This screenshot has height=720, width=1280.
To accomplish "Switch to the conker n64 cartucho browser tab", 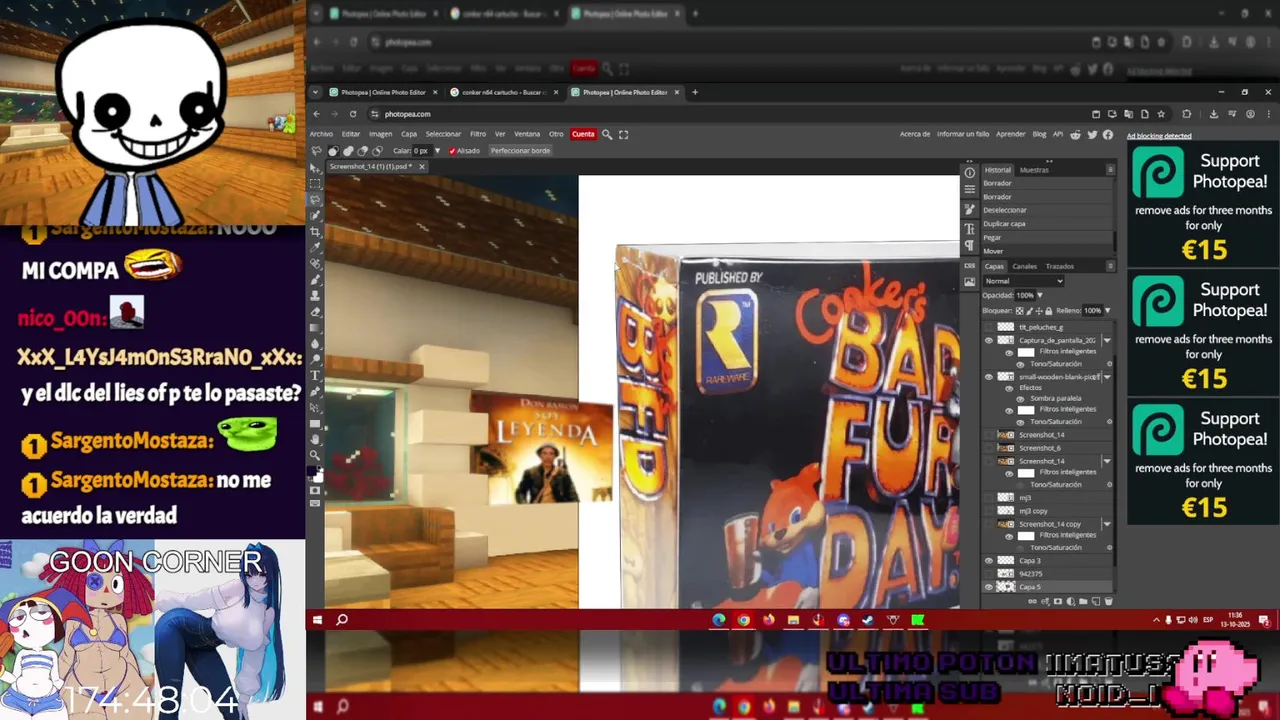I will [504, 92].
